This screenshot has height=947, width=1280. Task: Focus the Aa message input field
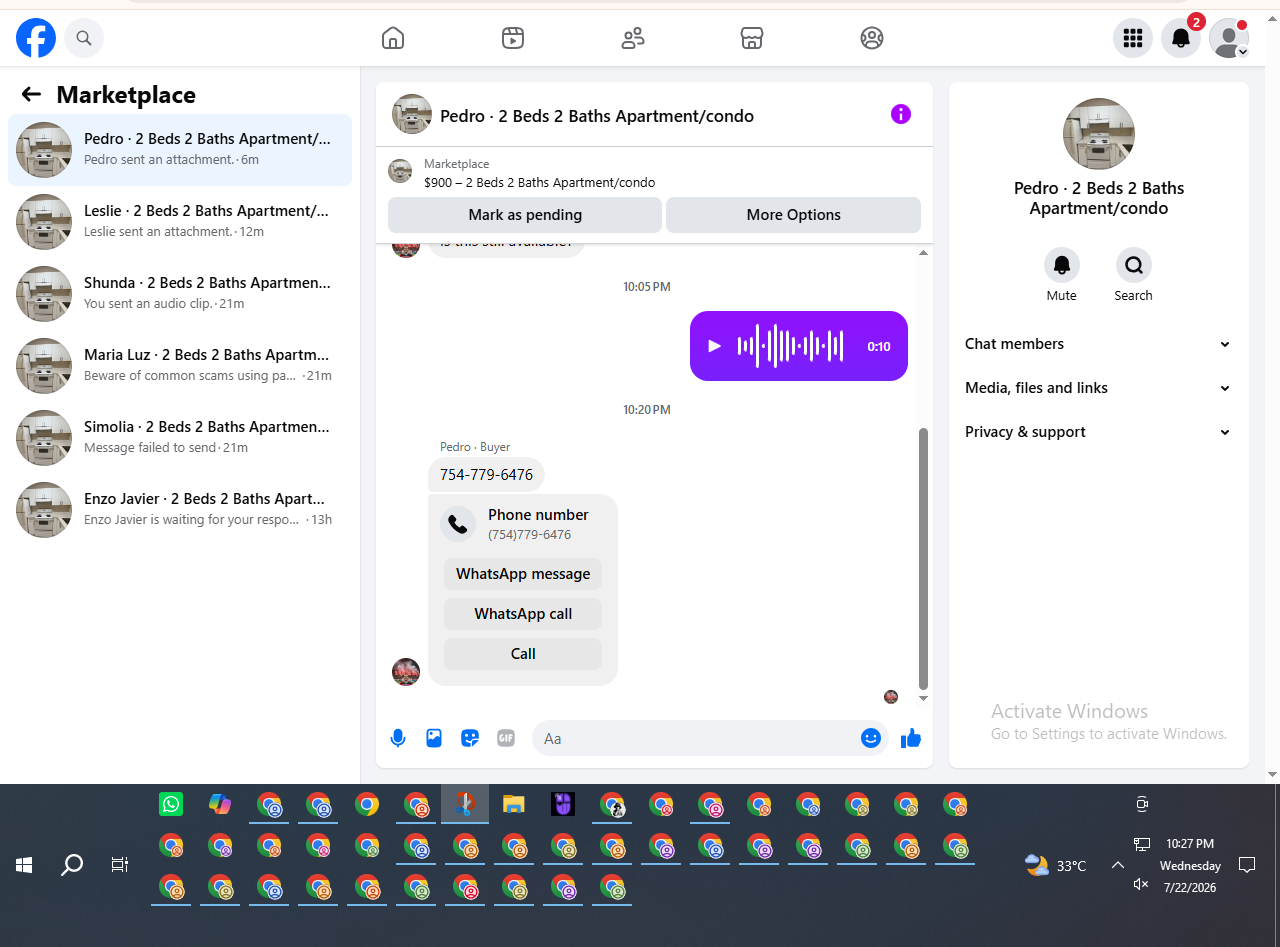click(696, 738)
